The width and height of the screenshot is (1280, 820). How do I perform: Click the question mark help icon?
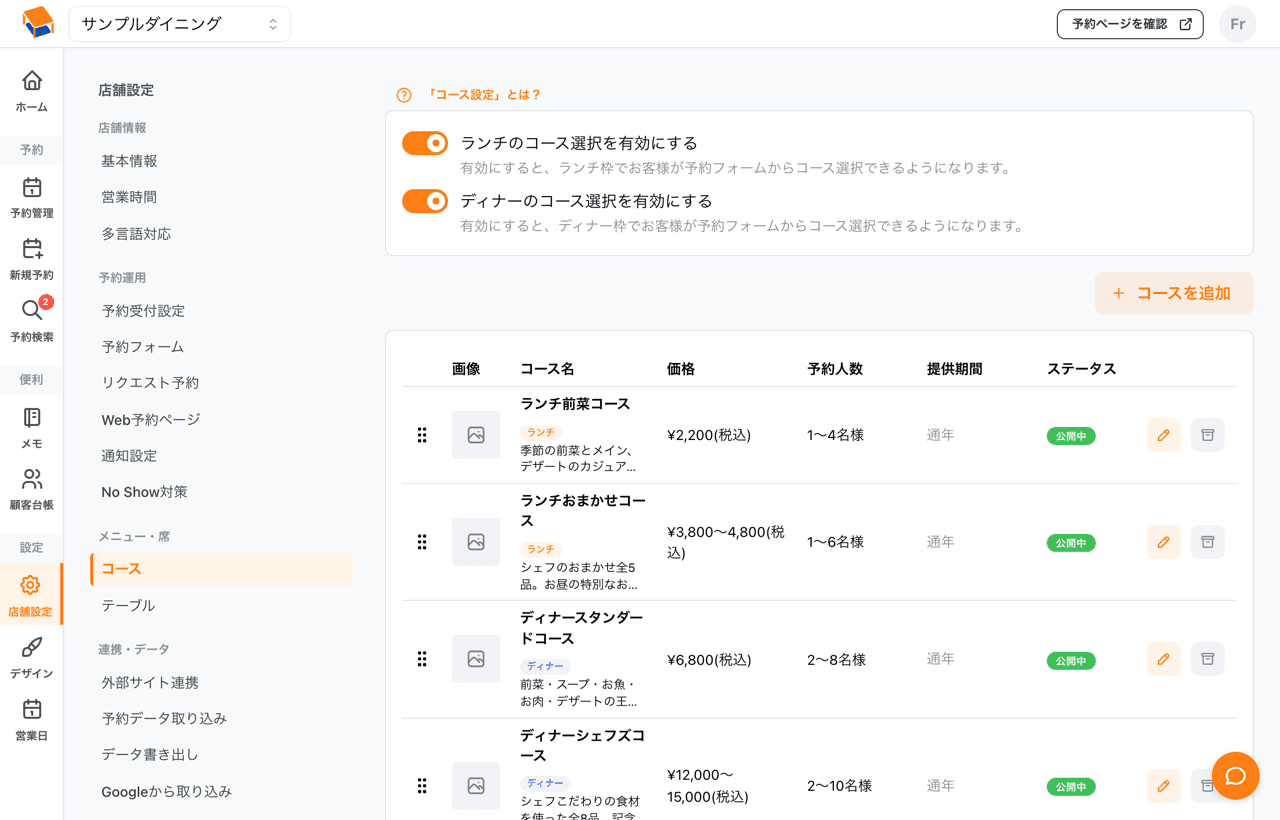(x=404, y=95)
